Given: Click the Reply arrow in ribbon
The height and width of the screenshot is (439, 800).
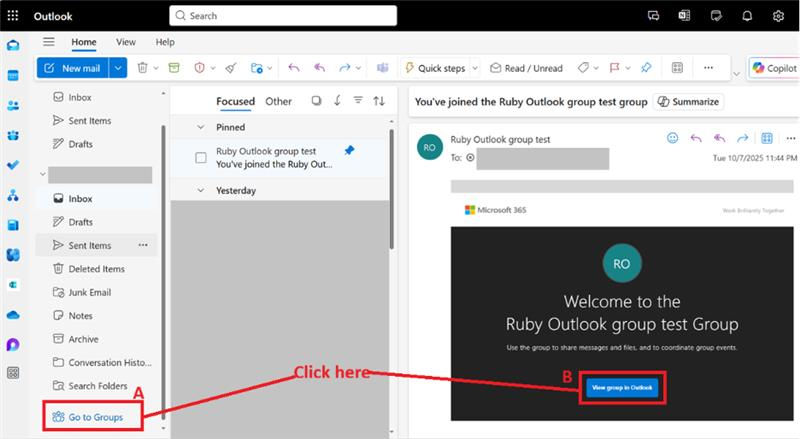Looking at the screenshot, I should point(294,67).
